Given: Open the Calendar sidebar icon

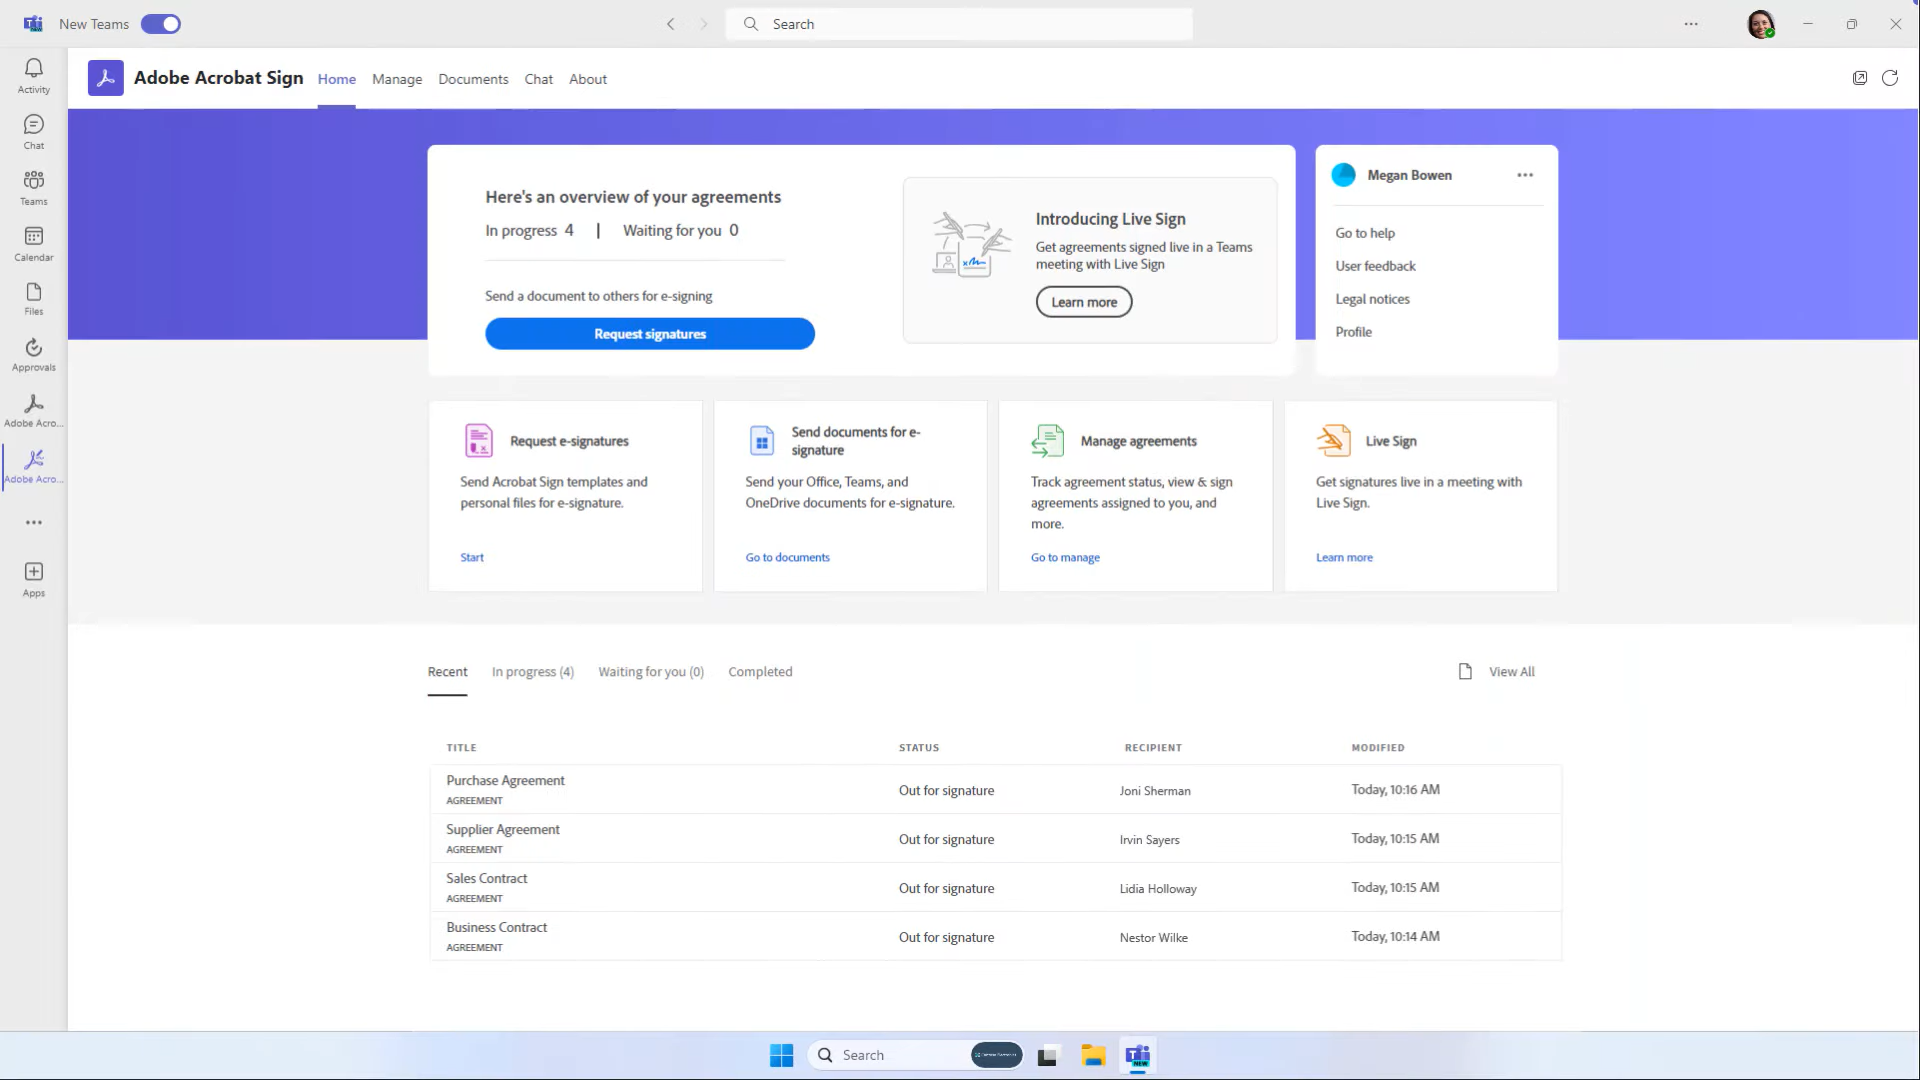Looking at the screenshot, I should (34, 243).
